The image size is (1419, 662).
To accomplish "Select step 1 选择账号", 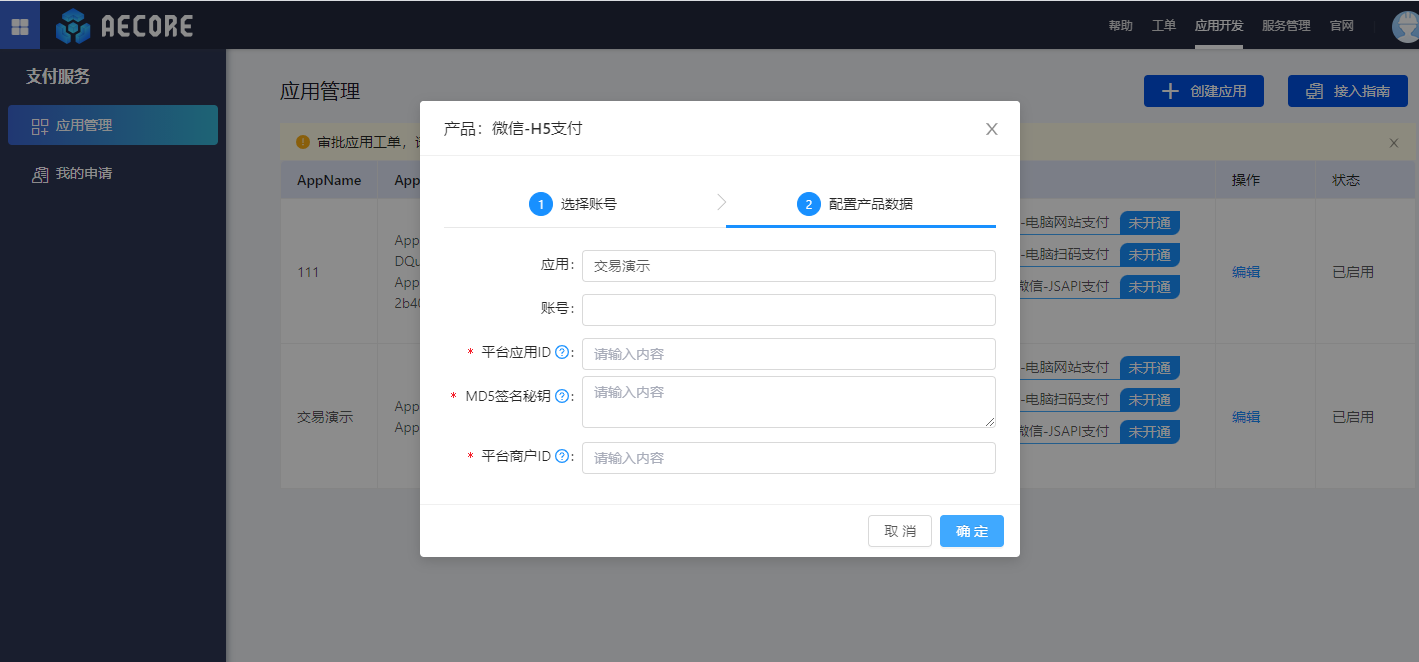I will [574, 204].
